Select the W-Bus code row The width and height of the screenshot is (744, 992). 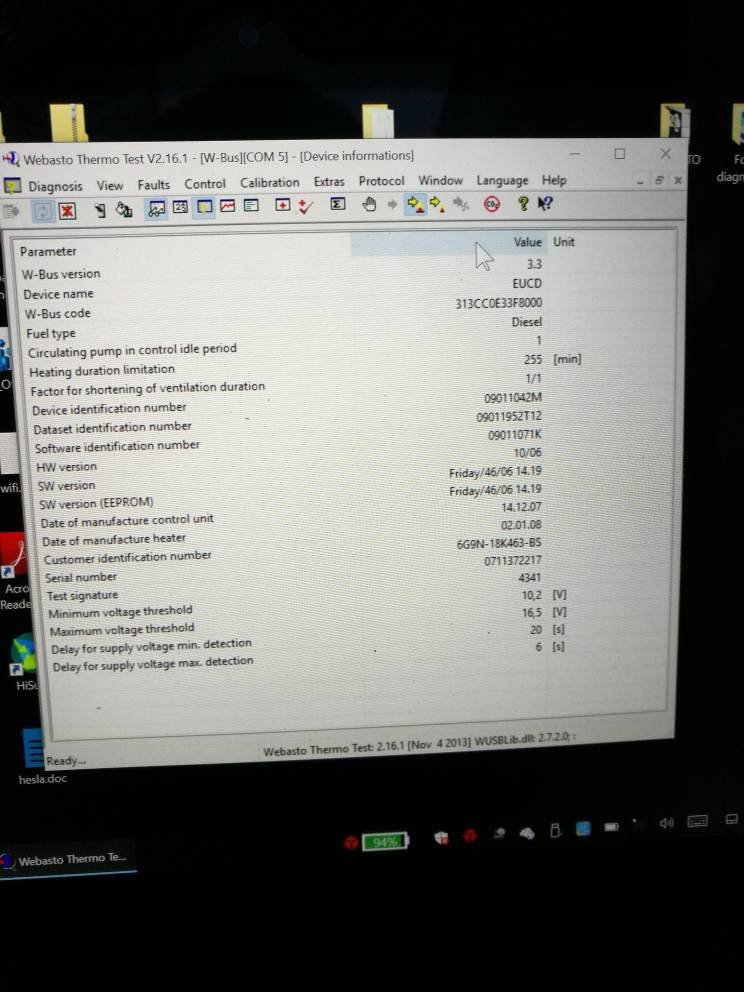click(x=57, y=314)
